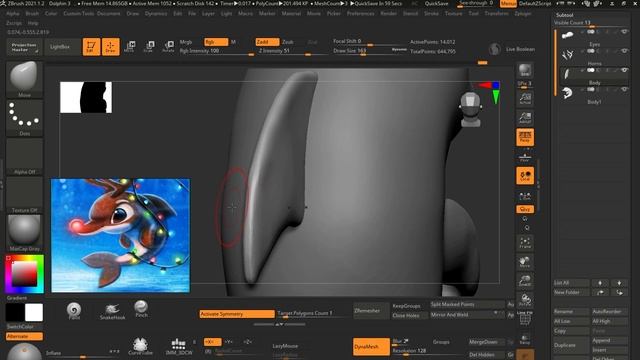Click the ZoomD icon in right shelf

[525, 280]
